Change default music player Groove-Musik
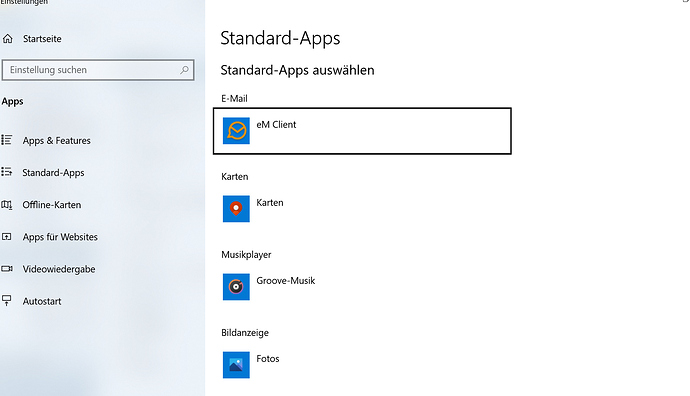Screen dimensions: 690x396 (362, 287)
